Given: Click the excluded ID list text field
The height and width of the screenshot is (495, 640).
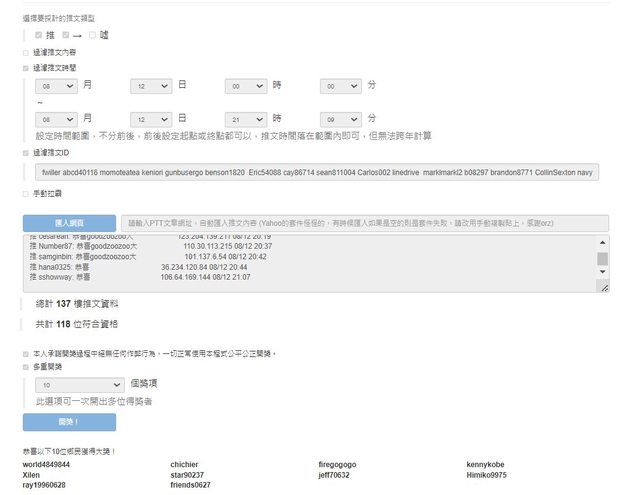Looking at the screenshot, I should (316, 173).
